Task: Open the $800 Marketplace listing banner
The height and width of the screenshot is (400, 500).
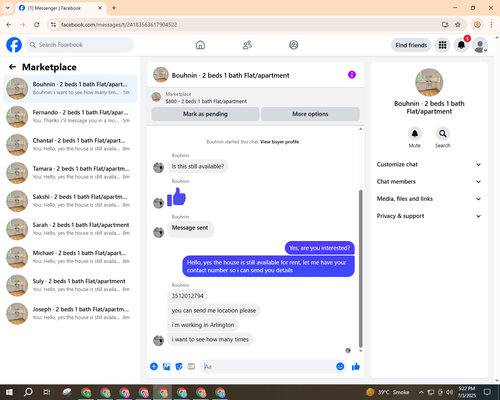Action: (x=256, y=98)
